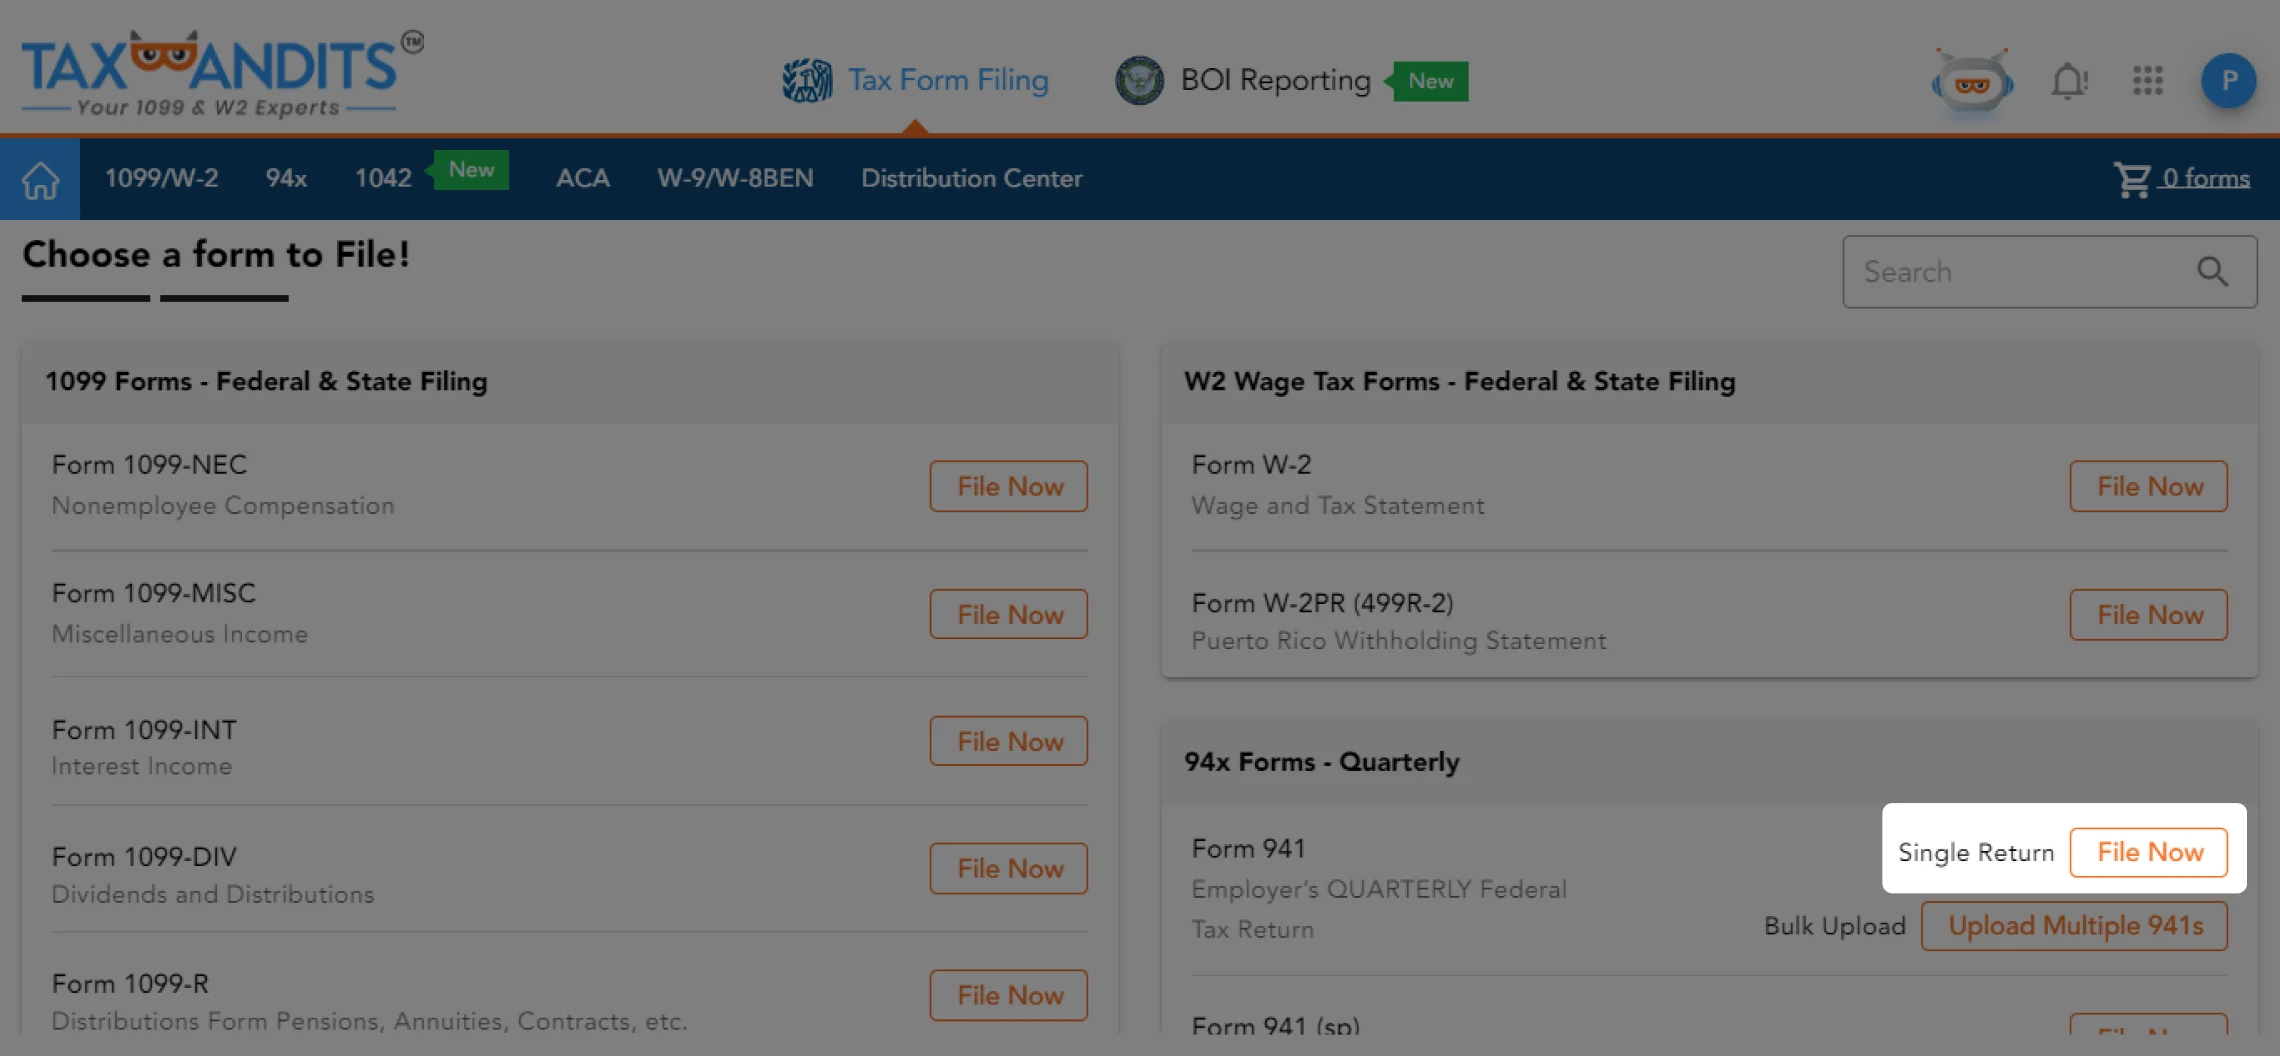This screenshot has height=1056, width=2280.
Task: Click inside the Search field
Action: tap(2010, 271)
